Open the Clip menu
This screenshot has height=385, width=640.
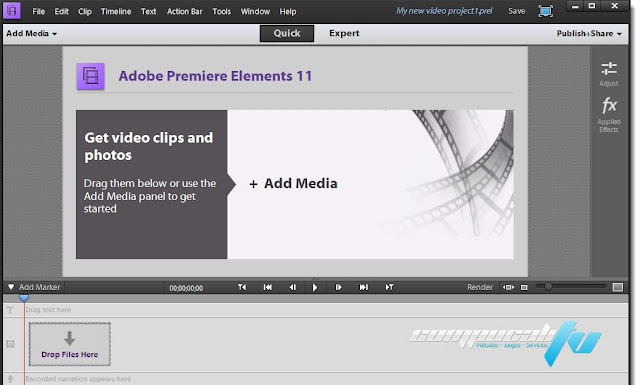(85, 11)
